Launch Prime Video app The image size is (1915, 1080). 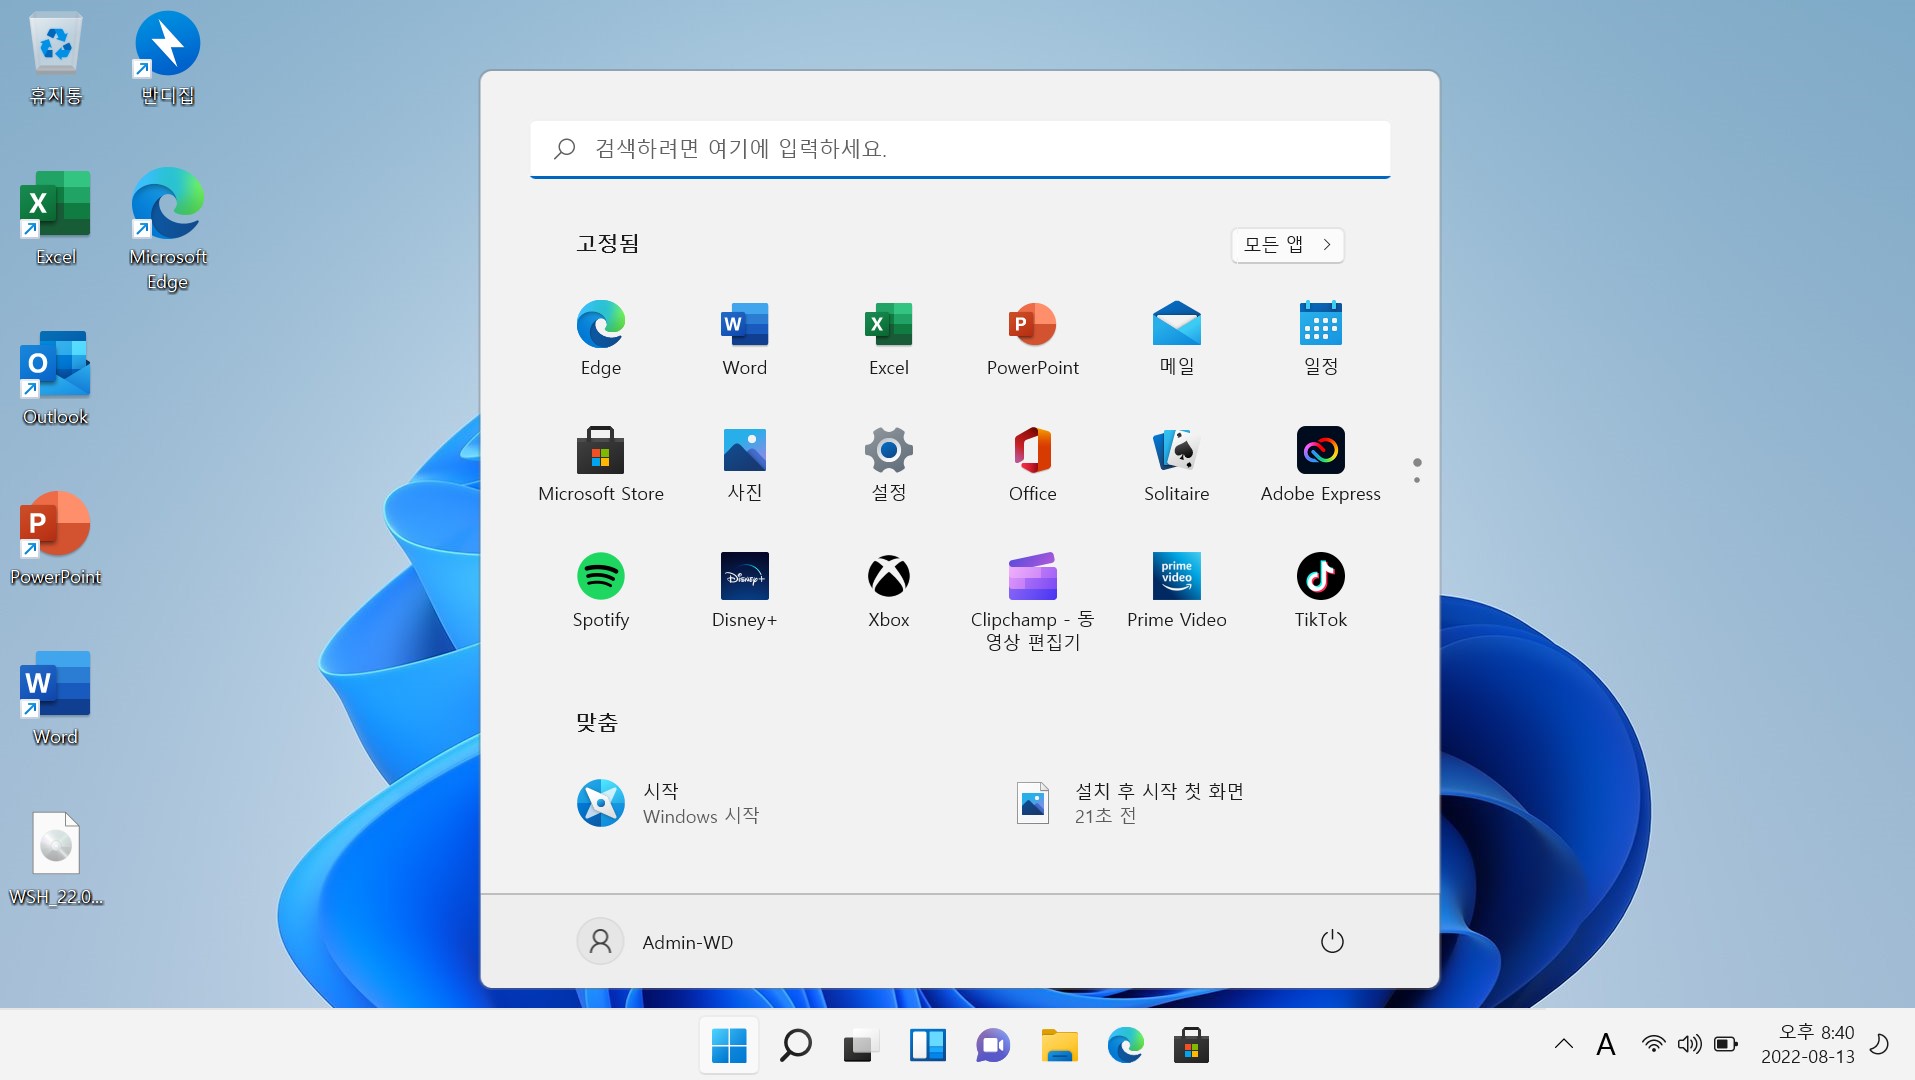1177,590
